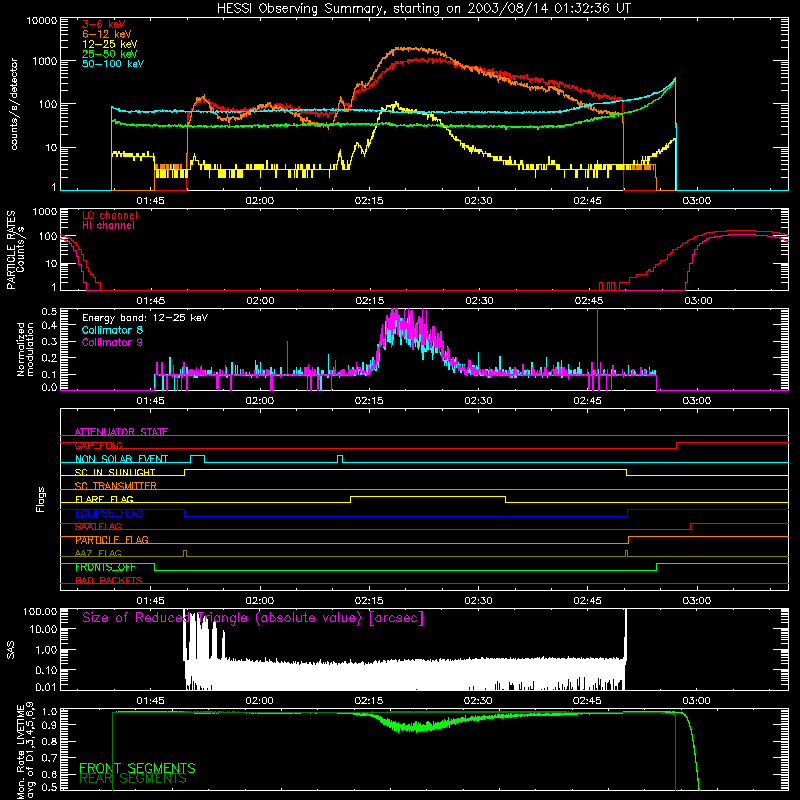This screenshot has width=800, height=800.
Task: Click the PARTICLE RATES Counts/s axis label
Action: (x=15, y=250)
